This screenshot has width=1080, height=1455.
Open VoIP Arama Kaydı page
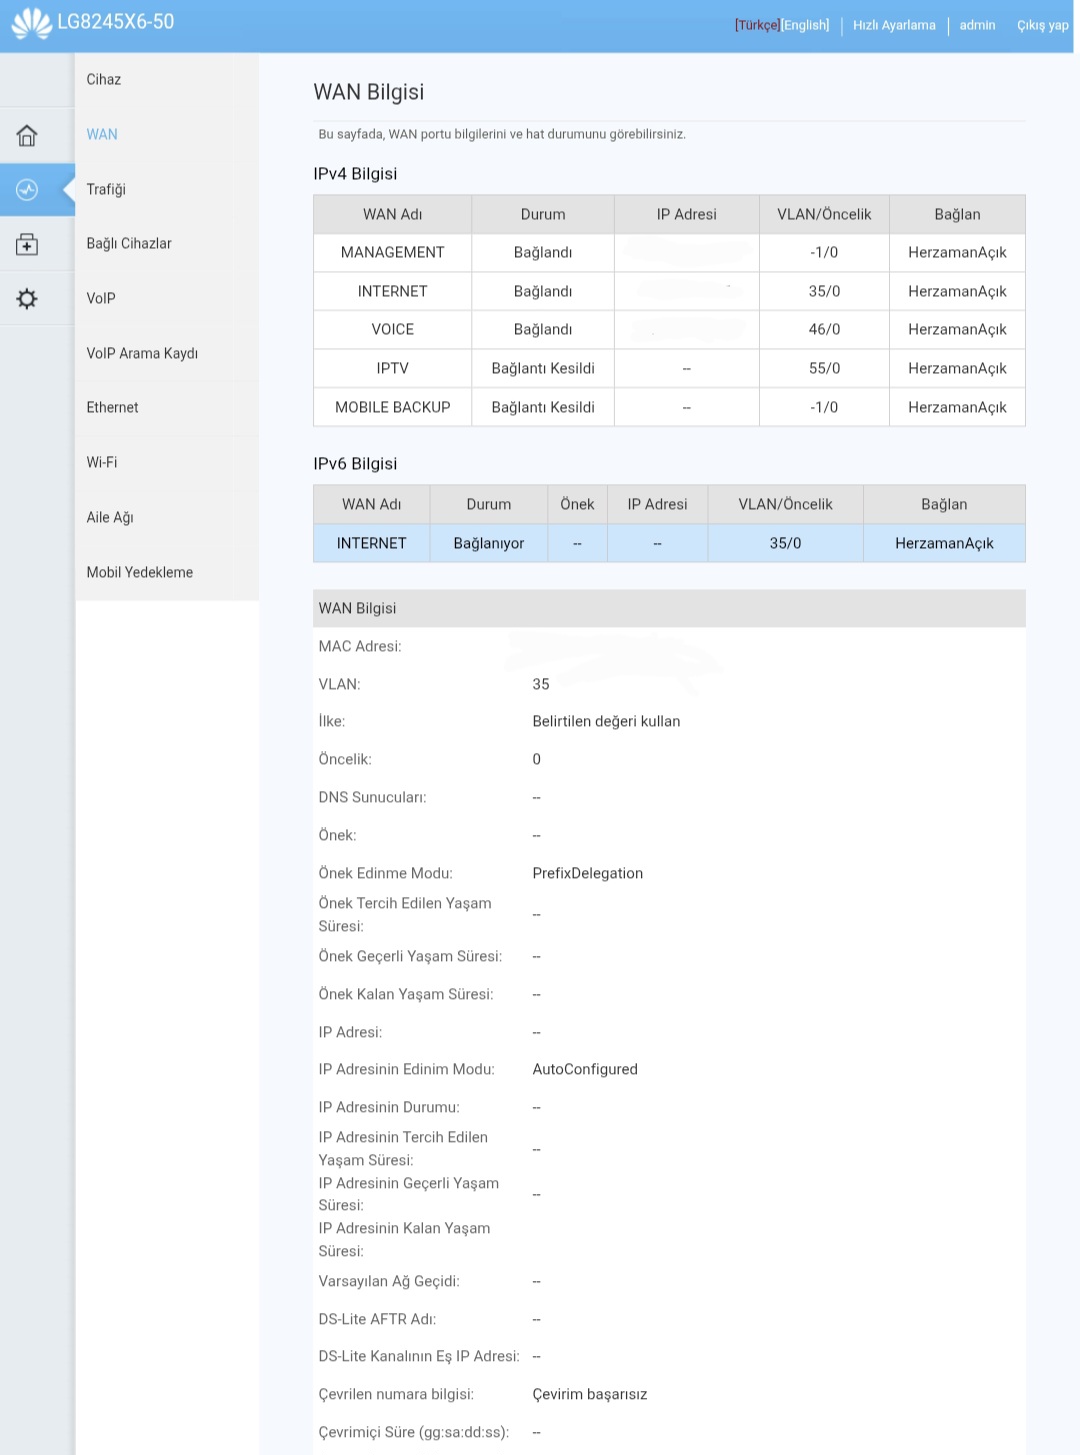[x=142, y=353]
